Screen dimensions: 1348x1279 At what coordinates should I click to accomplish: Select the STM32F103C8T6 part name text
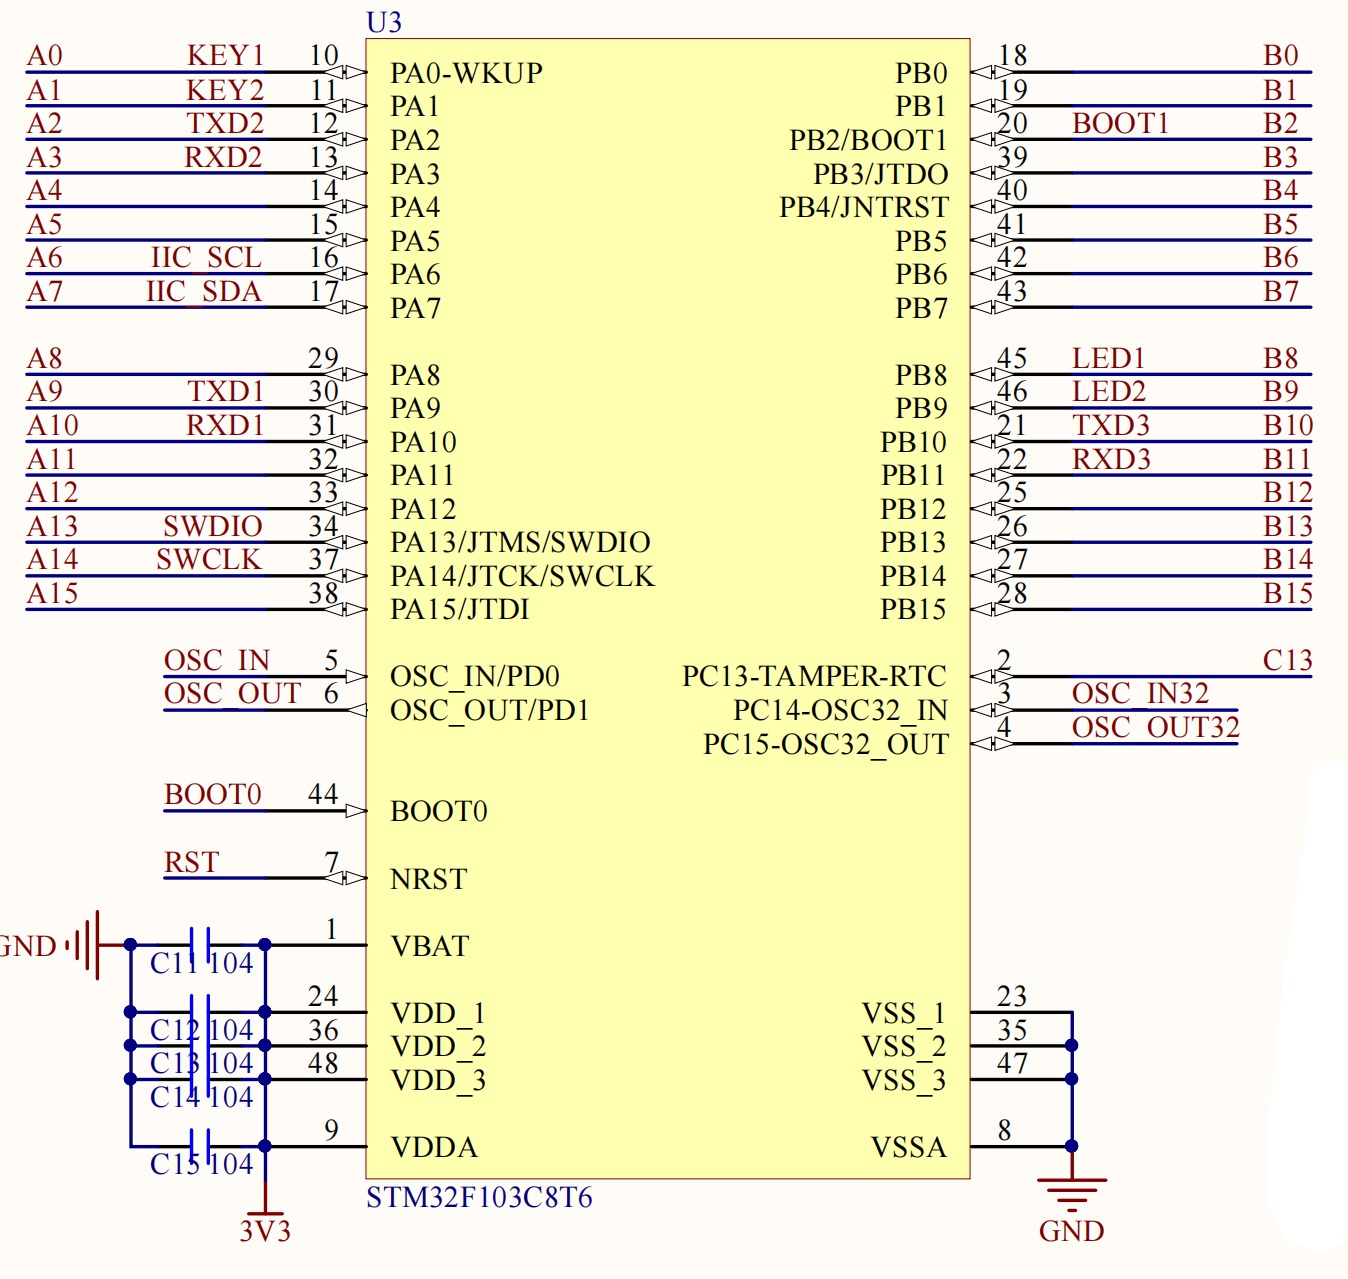tap(479, 1197)
